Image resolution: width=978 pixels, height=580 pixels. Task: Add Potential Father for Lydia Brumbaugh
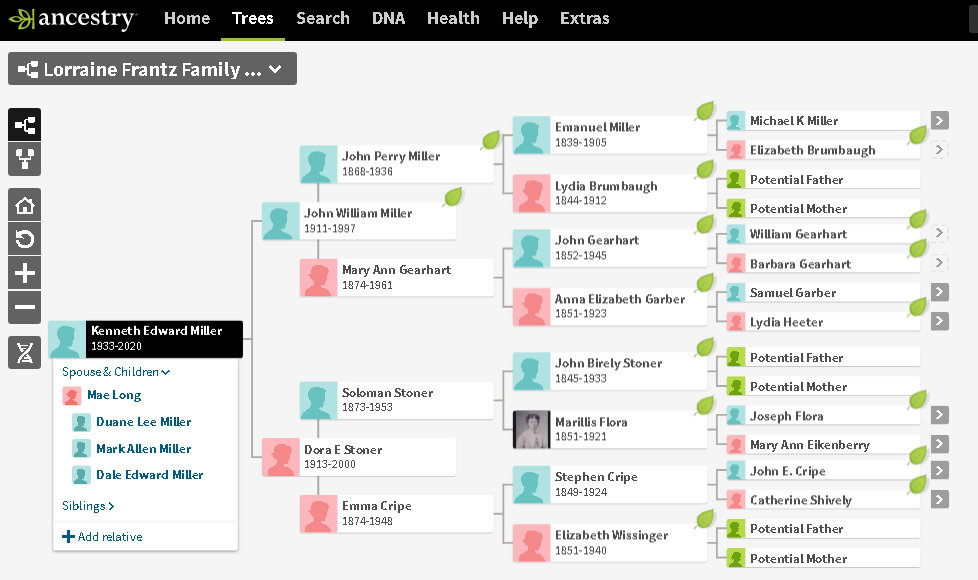pos(796,180)
